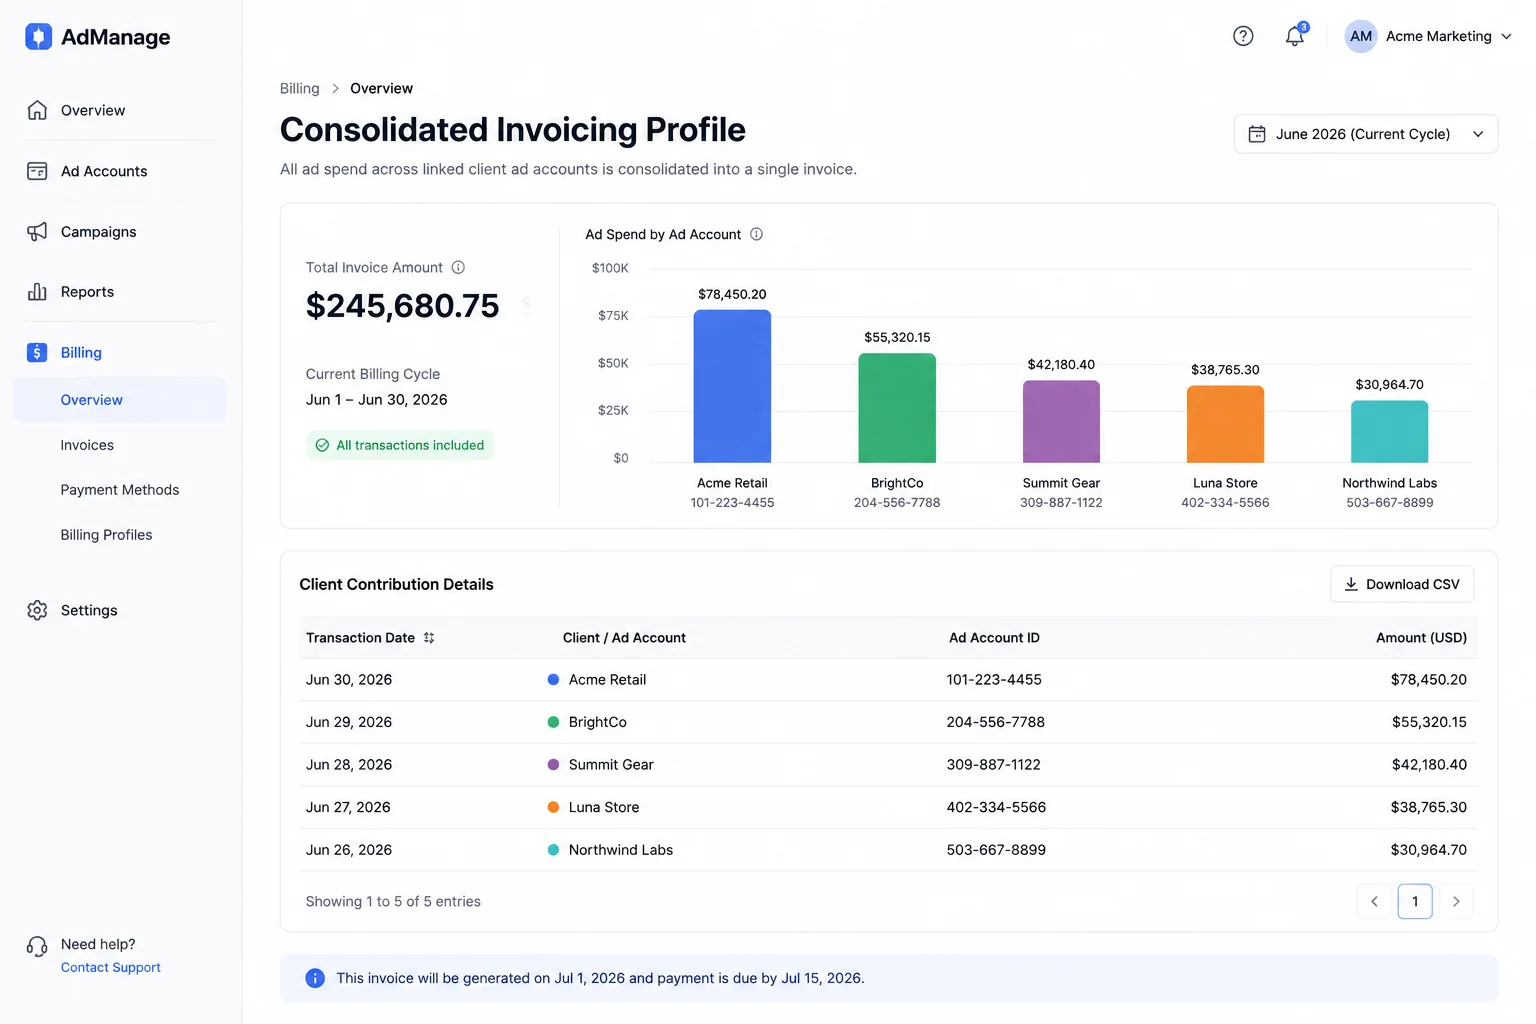Open Billing Profiles in the sidebar
This screenshot has width=1536, height=1024.
point(106,535)
